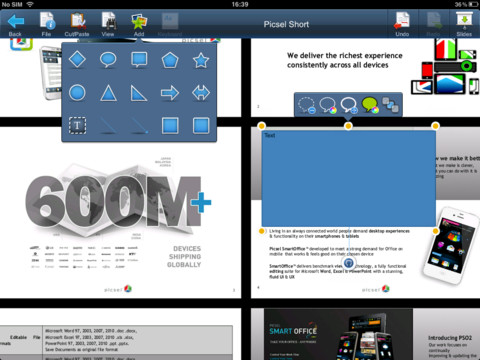Insert an oval speech bubble shape
Viewport: 480px width, 360px height.
point(108,60)
